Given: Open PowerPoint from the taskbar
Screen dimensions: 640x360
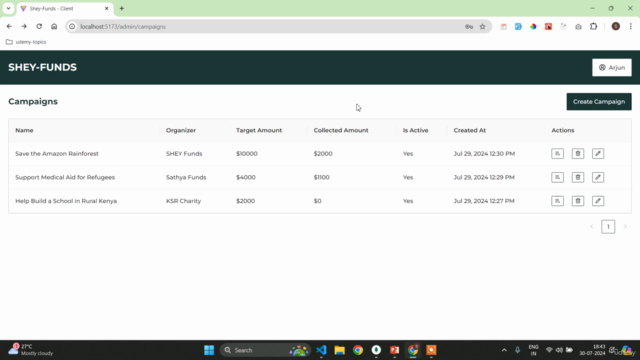Looking at the screenshot, I should [x=394, y=350].
